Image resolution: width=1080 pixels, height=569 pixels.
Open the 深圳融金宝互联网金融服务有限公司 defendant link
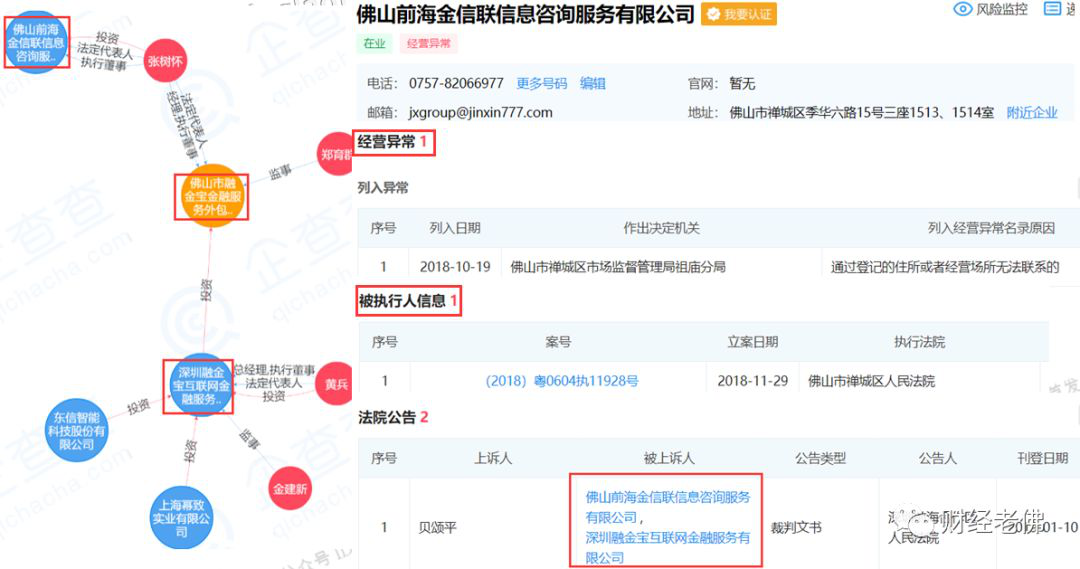pyautogui.click(x=667, y=547)
